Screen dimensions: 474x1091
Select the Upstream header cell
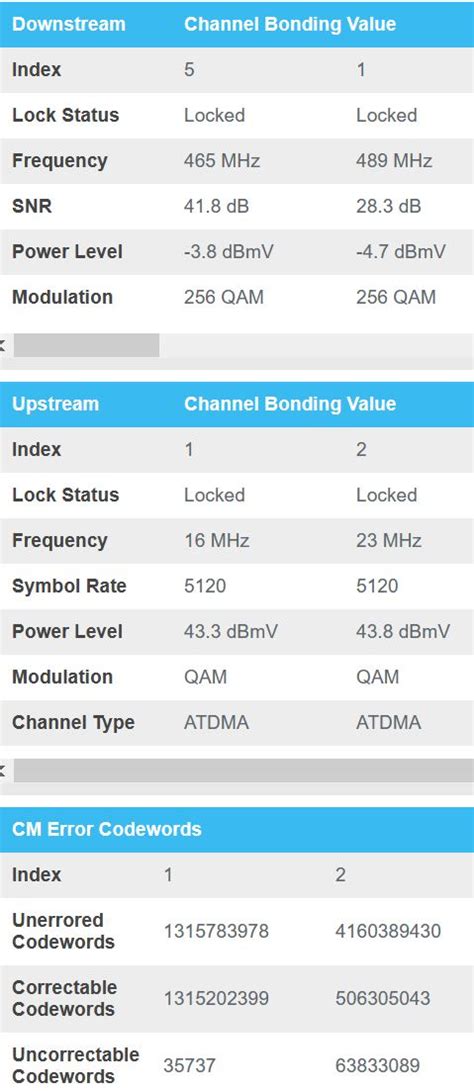click(x=56, y=404)
